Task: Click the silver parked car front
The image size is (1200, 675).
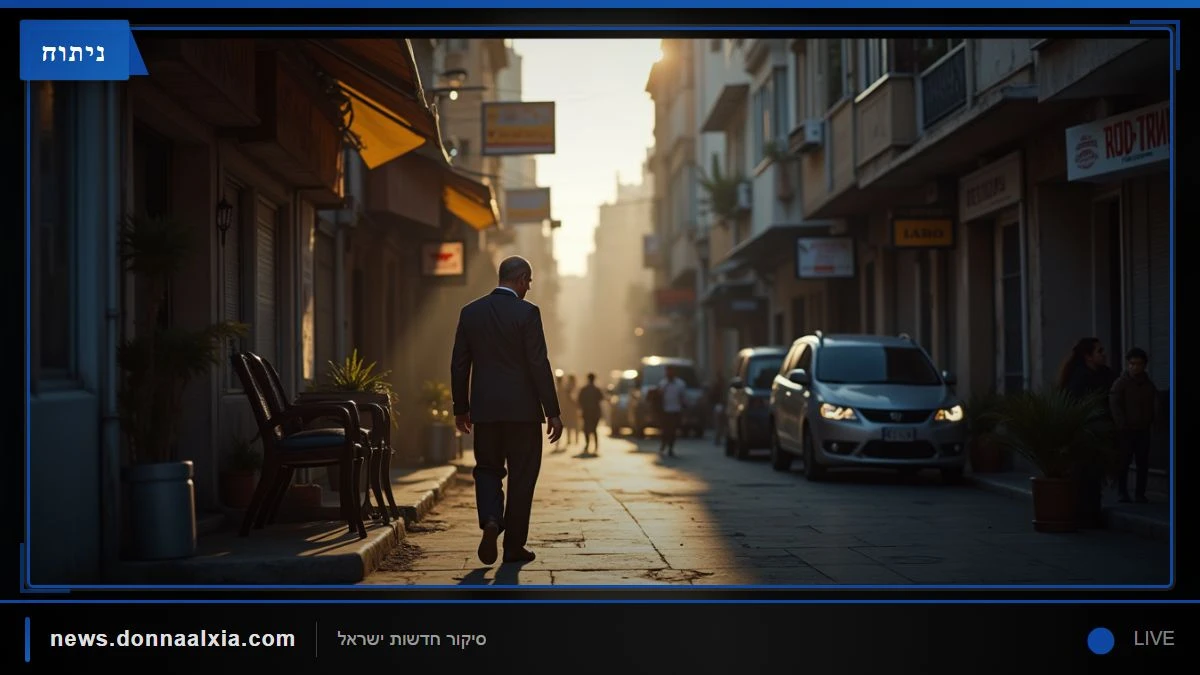Action: pos(866,407)
